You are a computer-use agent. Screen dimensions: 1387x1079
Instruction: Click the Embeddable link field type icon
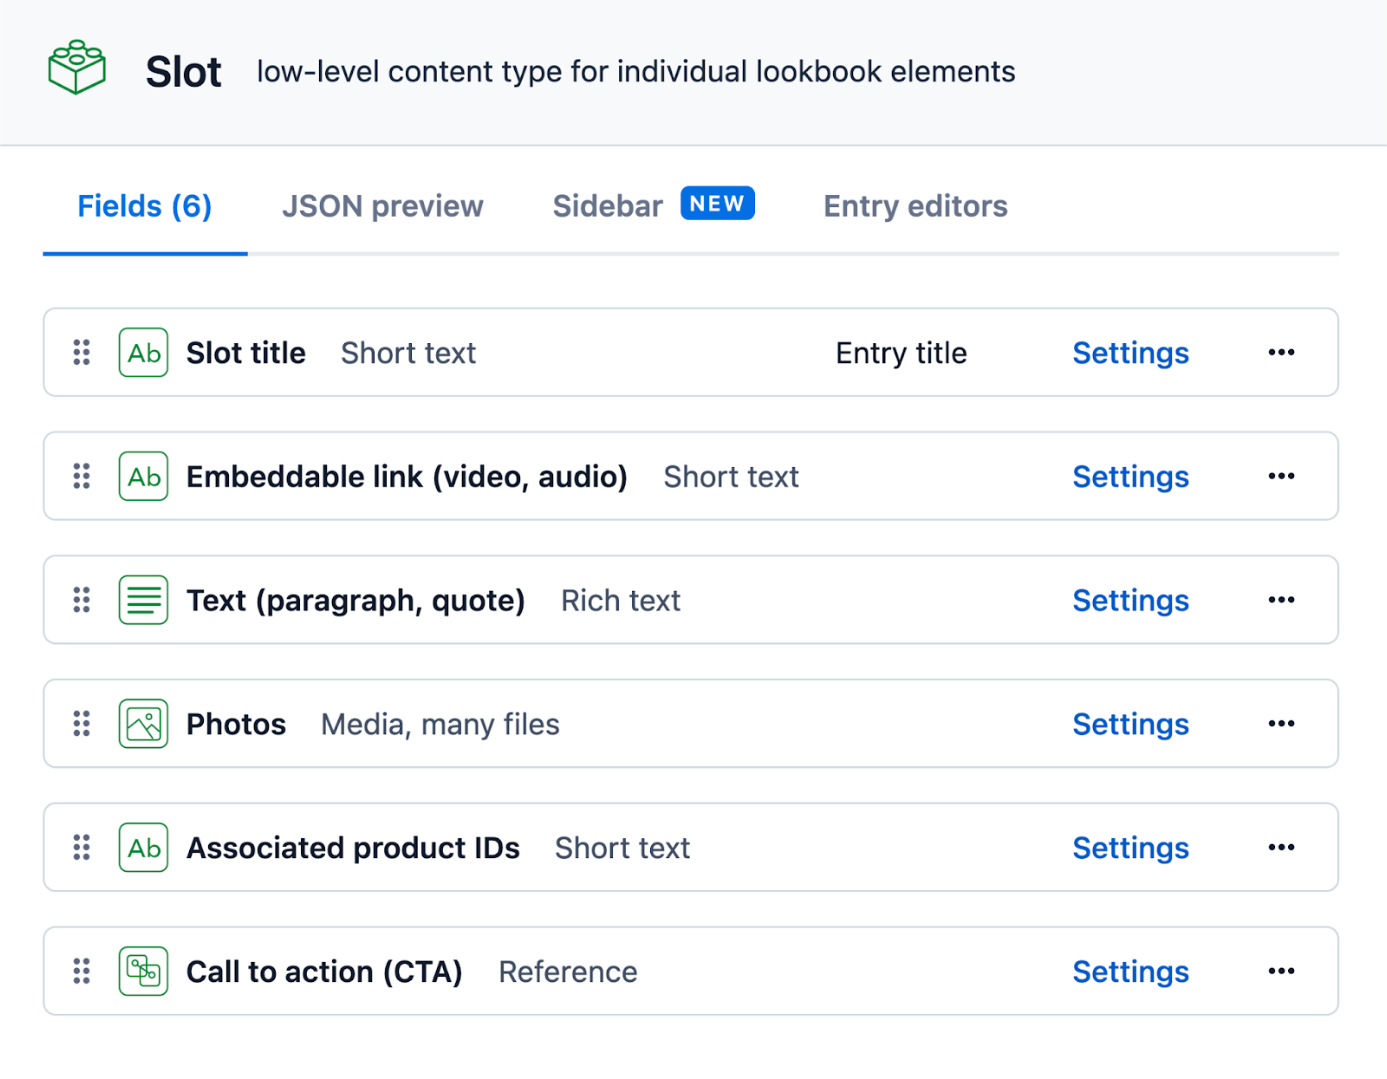coord(143,477)
